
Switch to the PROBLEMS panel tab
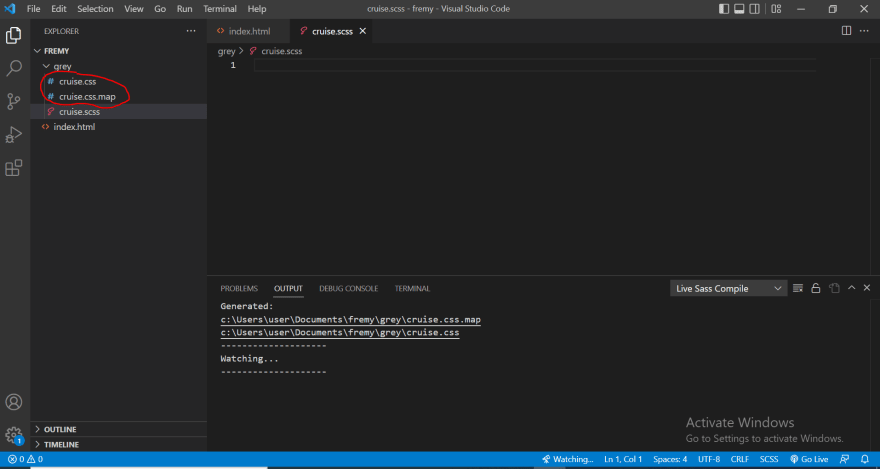click(239, 288)
